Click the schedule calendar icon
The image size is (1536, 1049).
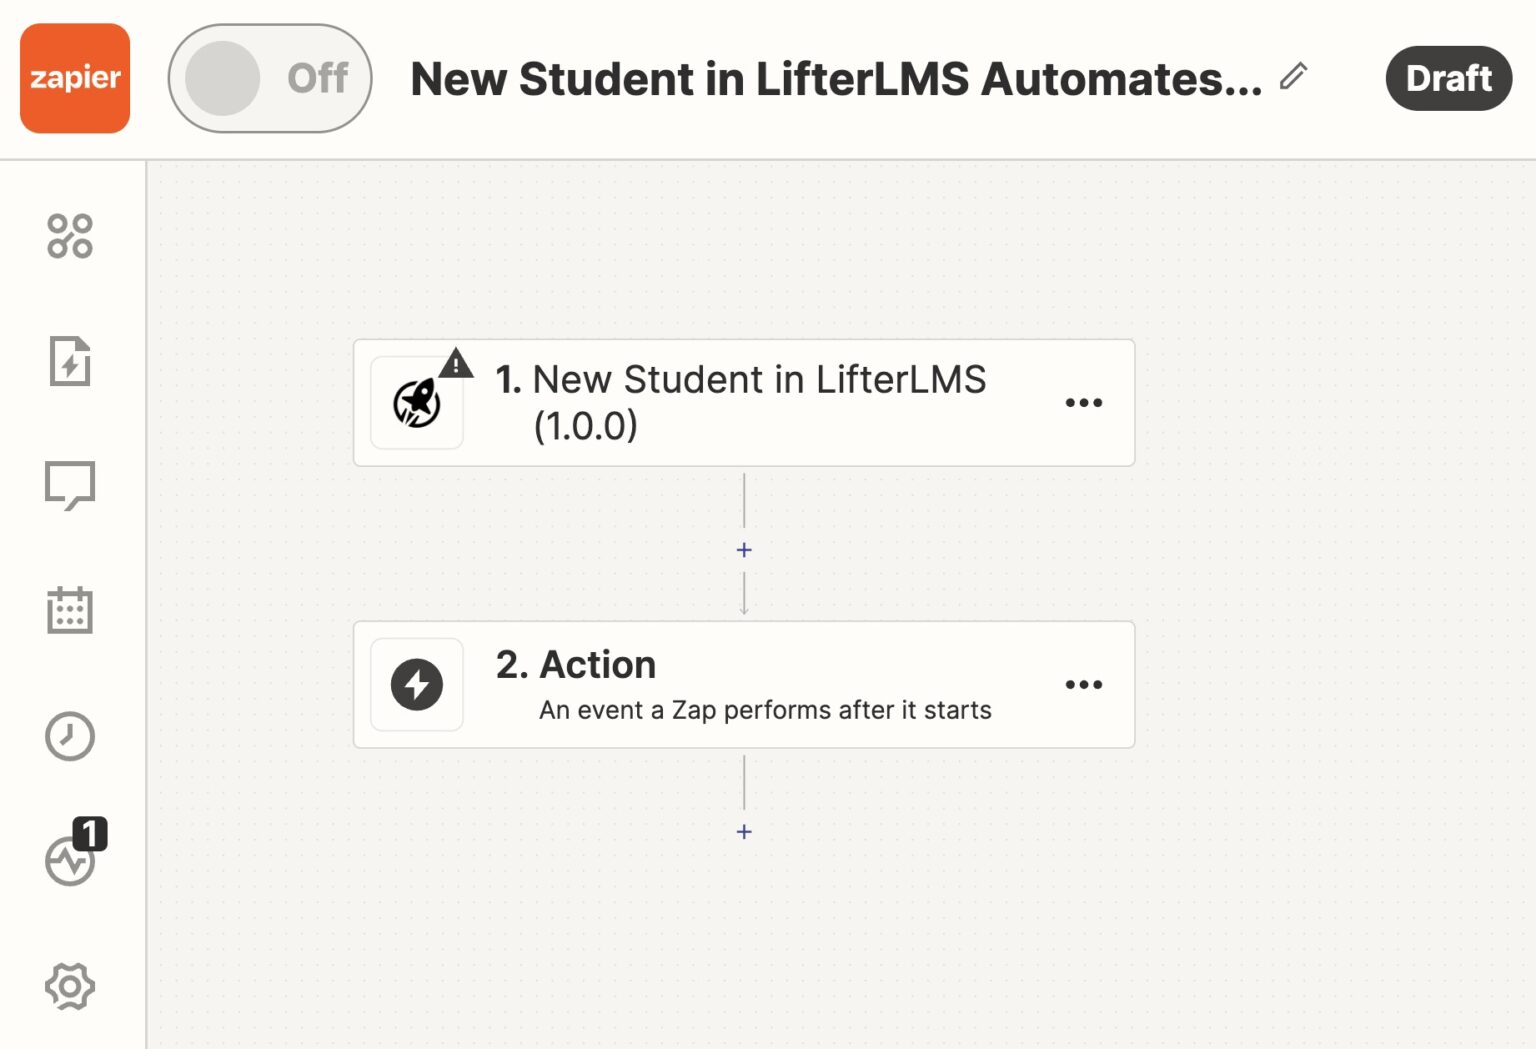click(69, 611)
